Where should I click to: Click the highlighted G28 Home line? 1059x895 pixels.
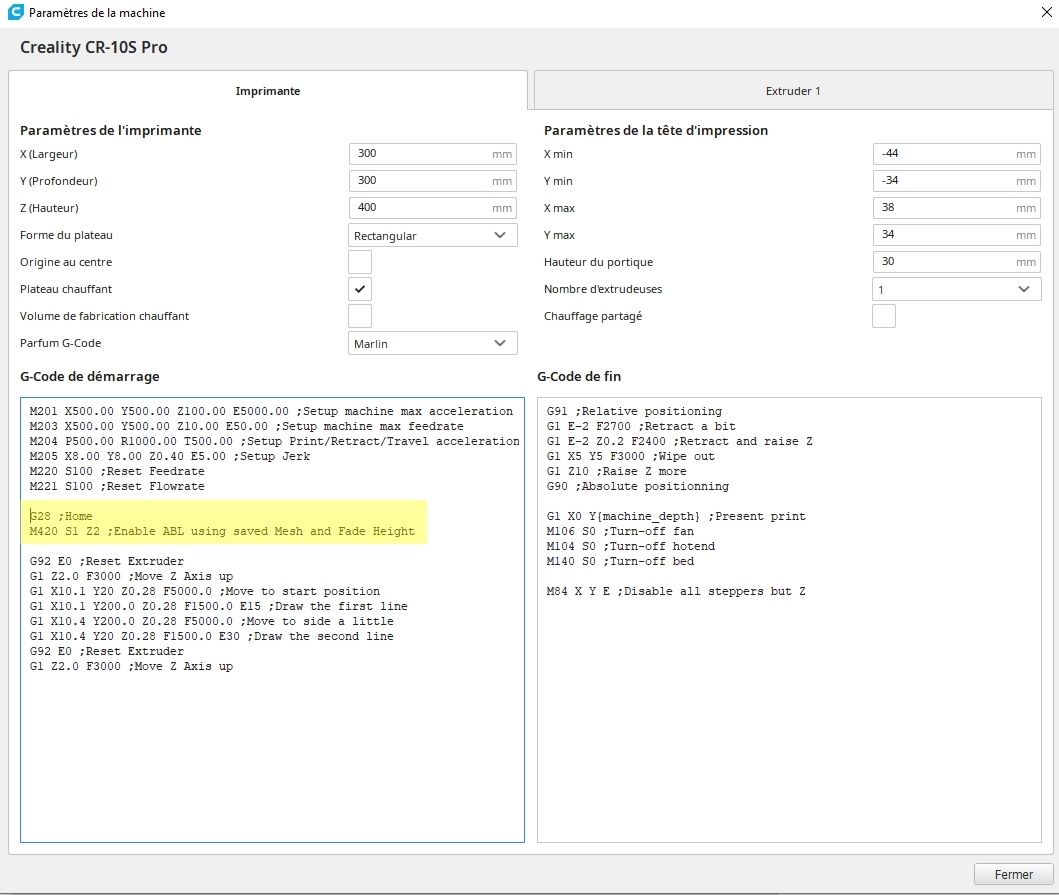tap(61, 516)
